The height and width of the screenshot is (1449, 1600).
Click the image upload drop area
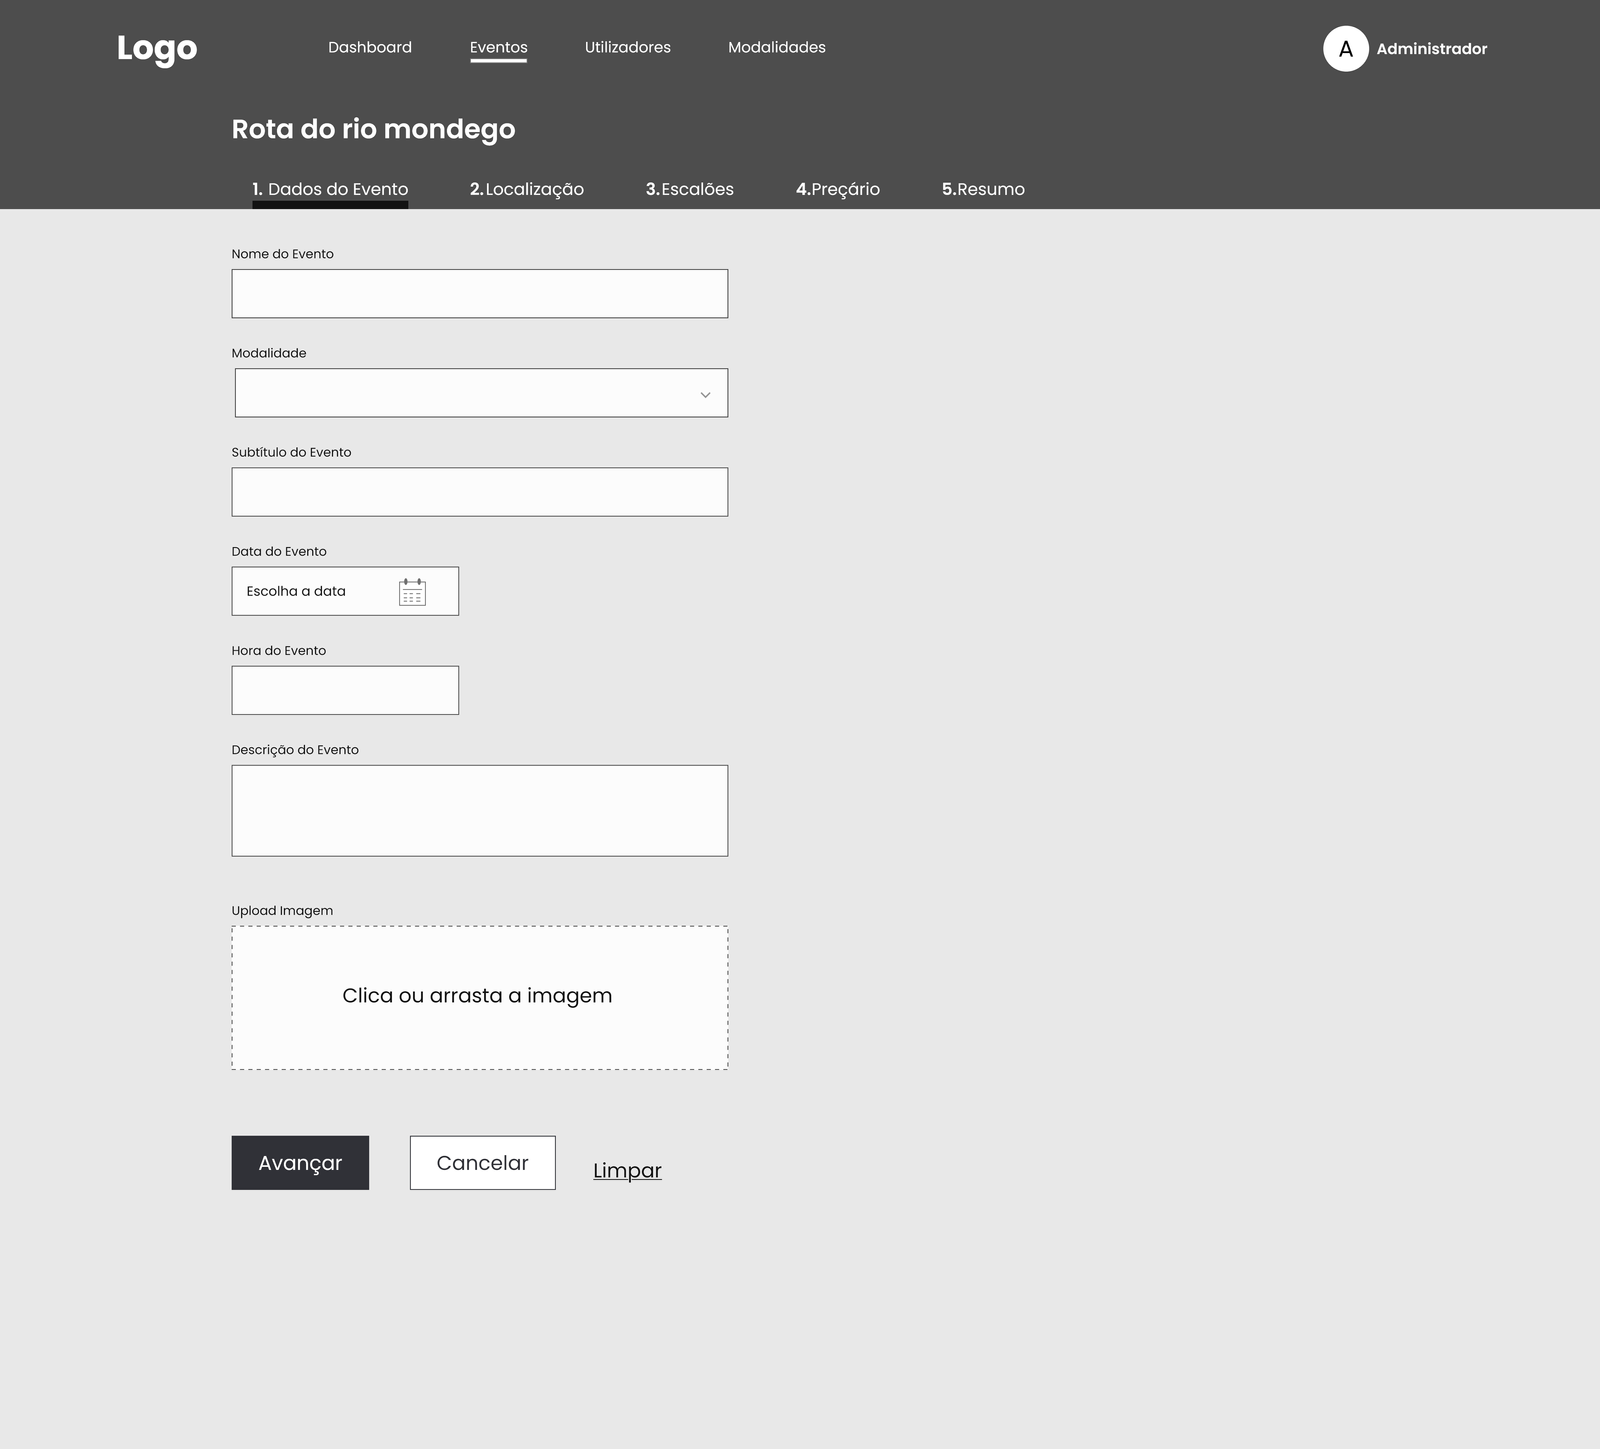click(x=479, y=998)
